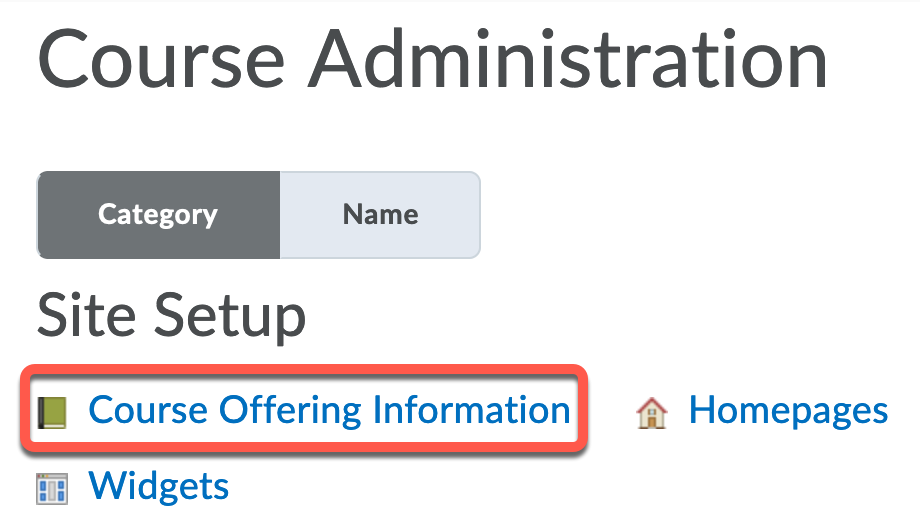Activate the dark Category button

tap(158, 215)
